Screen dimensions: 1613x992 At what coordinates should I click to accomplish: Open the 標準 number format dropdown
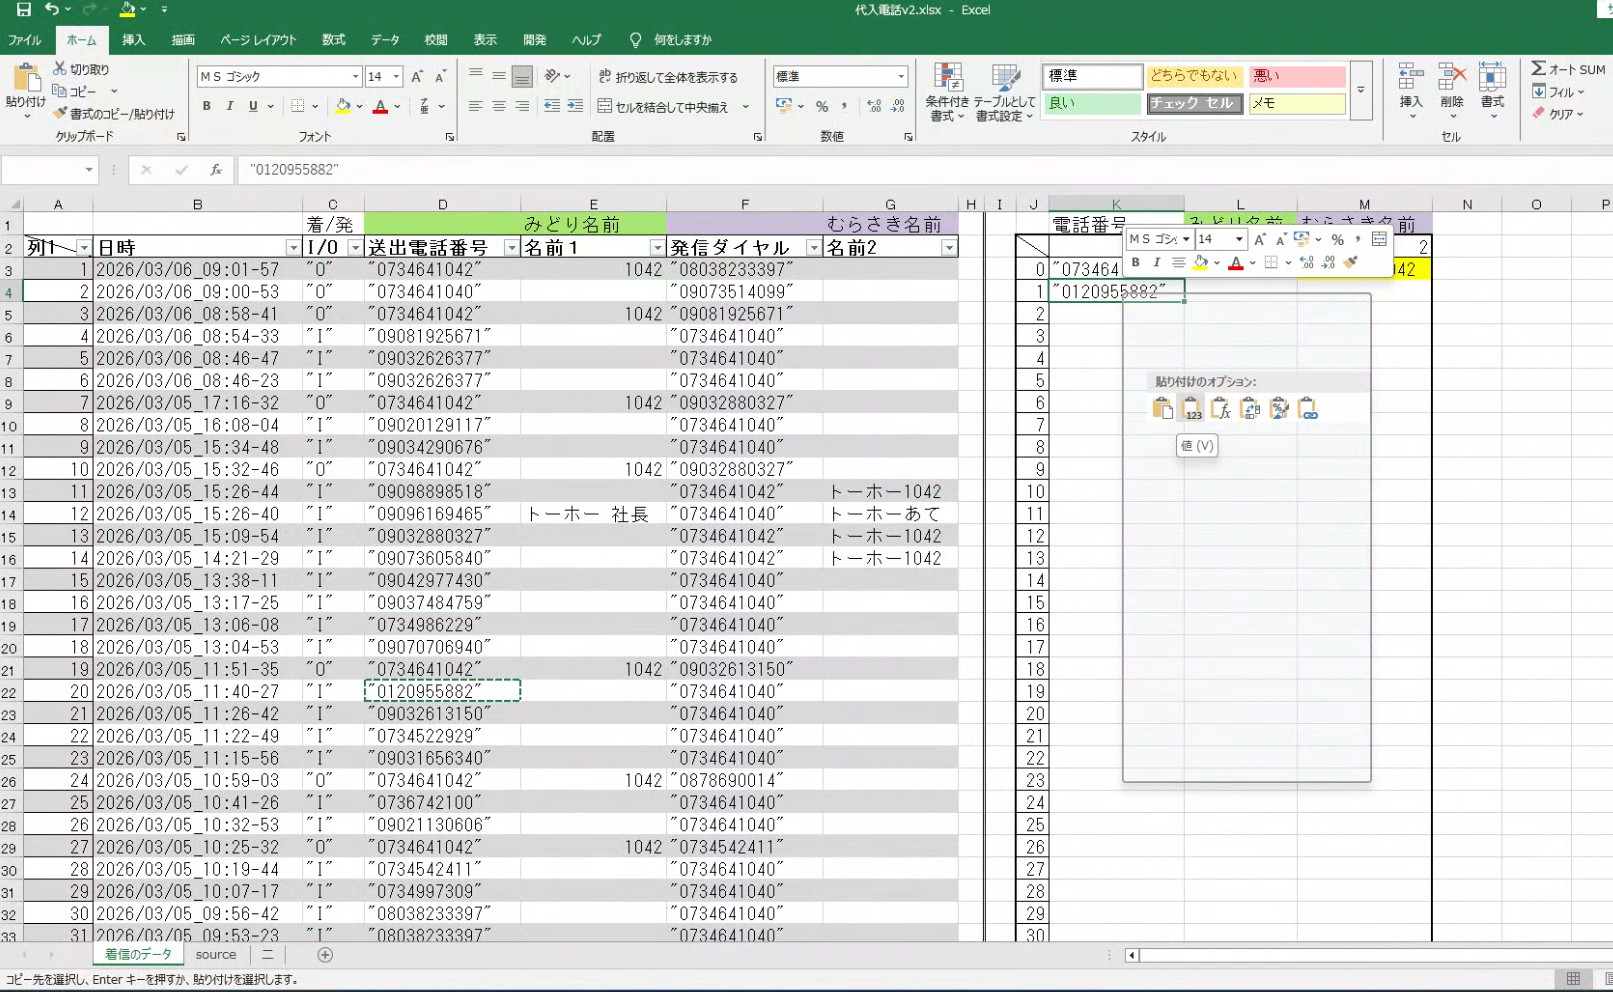900,77
